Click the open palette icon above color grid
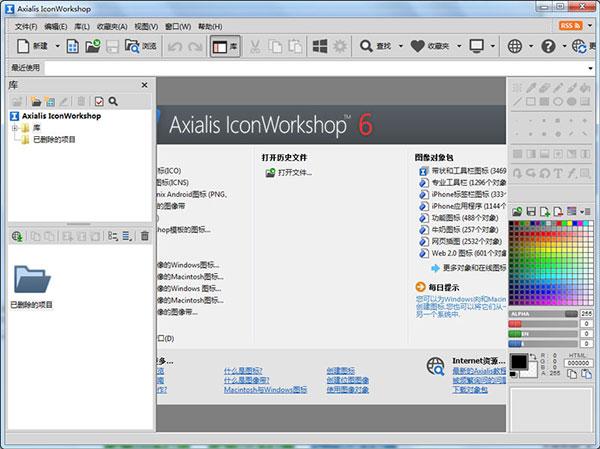 tap(517, 211)
